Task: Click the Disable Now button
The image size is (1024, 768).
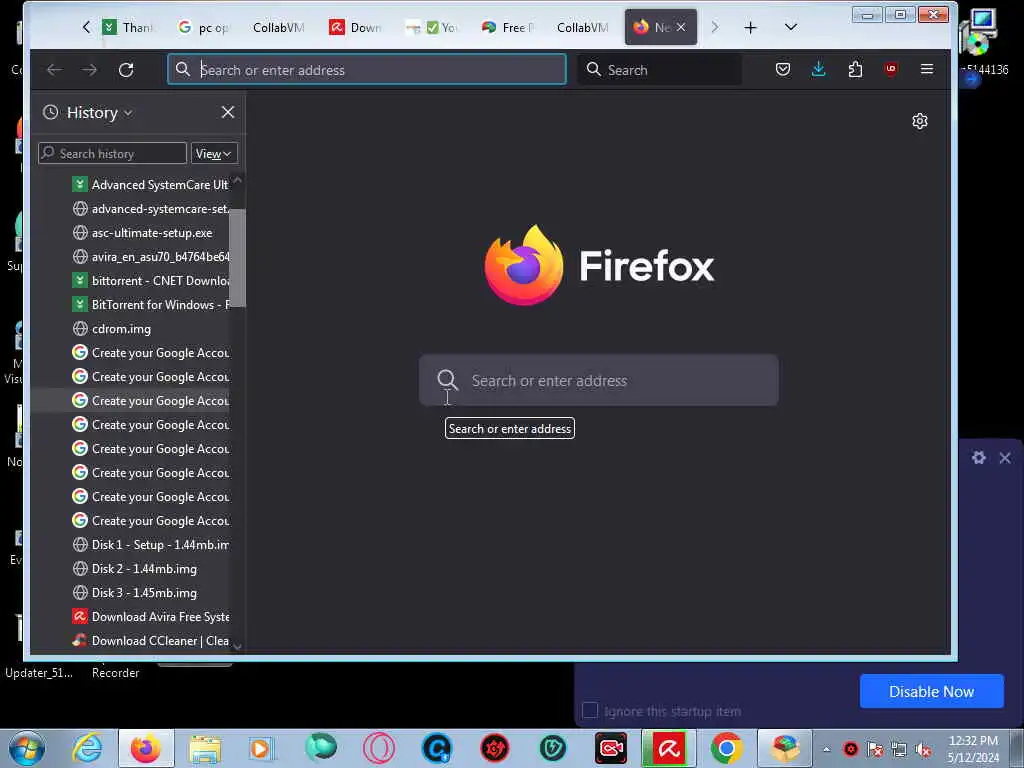Action: [x=931, y=691]
